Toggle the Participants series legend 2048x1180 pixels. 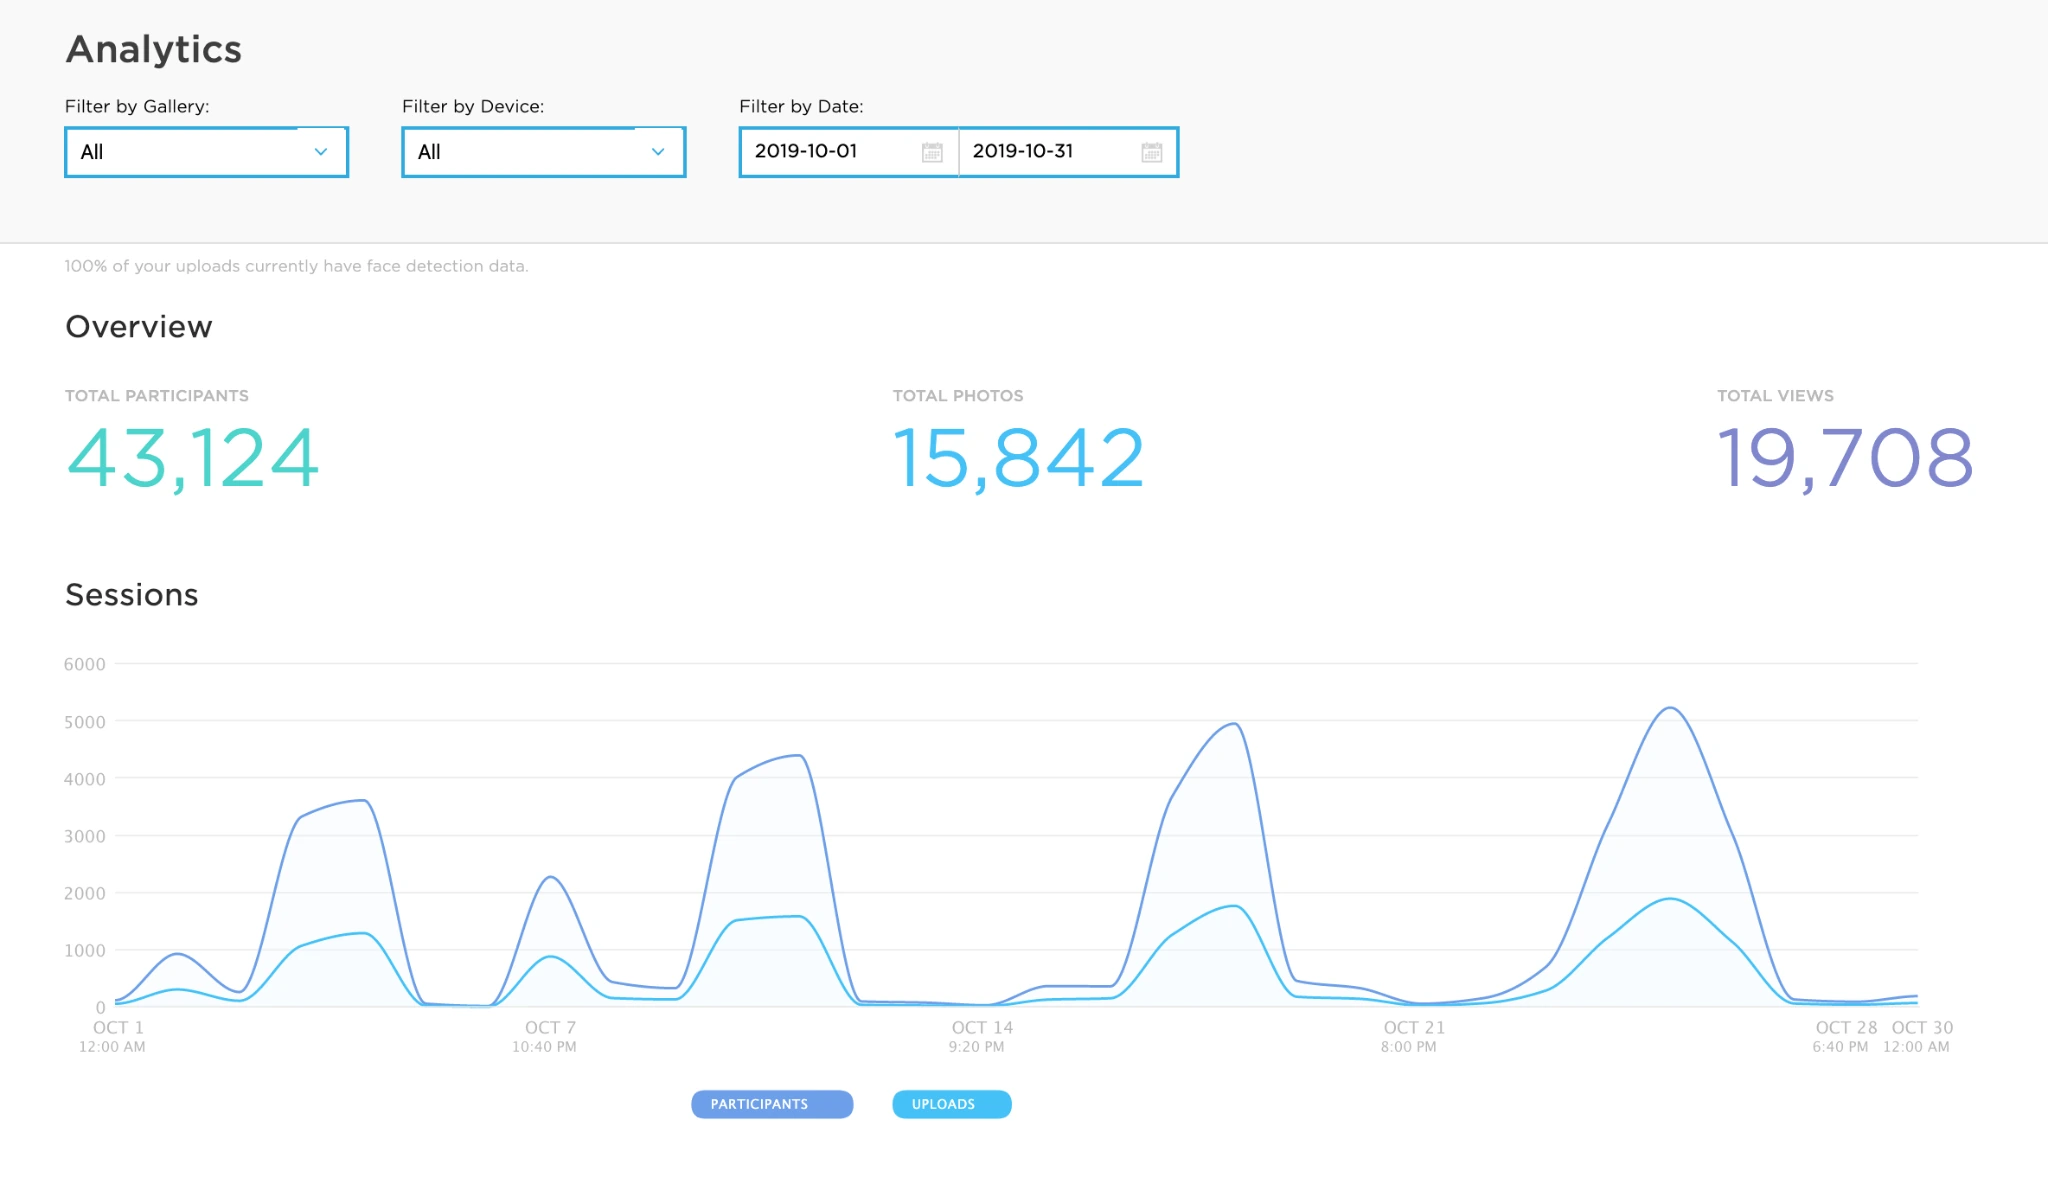(x=772, y=1104)
